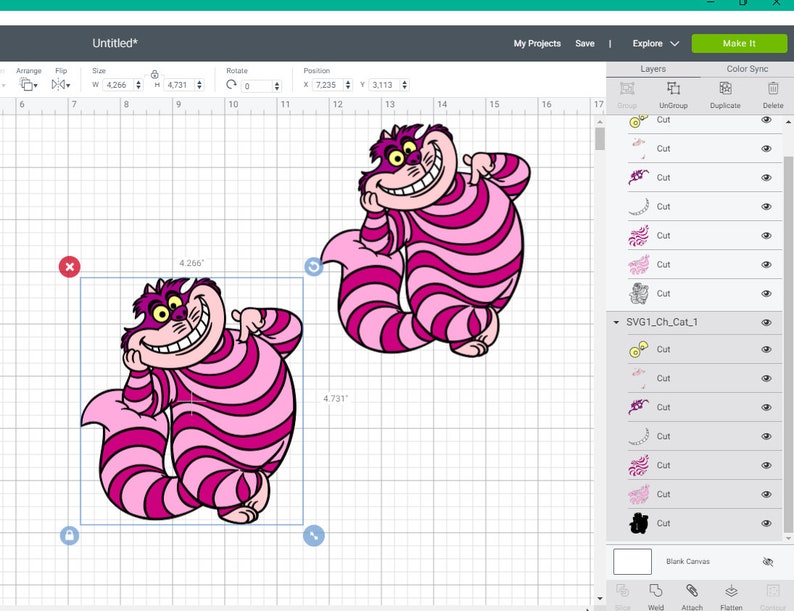Click the Blank Canvas color swatch
Viewport: 794px width, 611px height.
coord(632,561)
